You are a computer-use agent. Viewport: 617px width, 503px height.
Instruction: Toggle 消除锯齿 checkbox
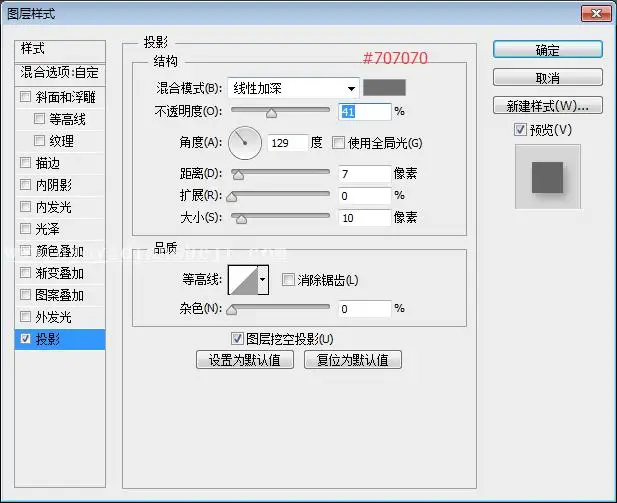click(288, 280)
